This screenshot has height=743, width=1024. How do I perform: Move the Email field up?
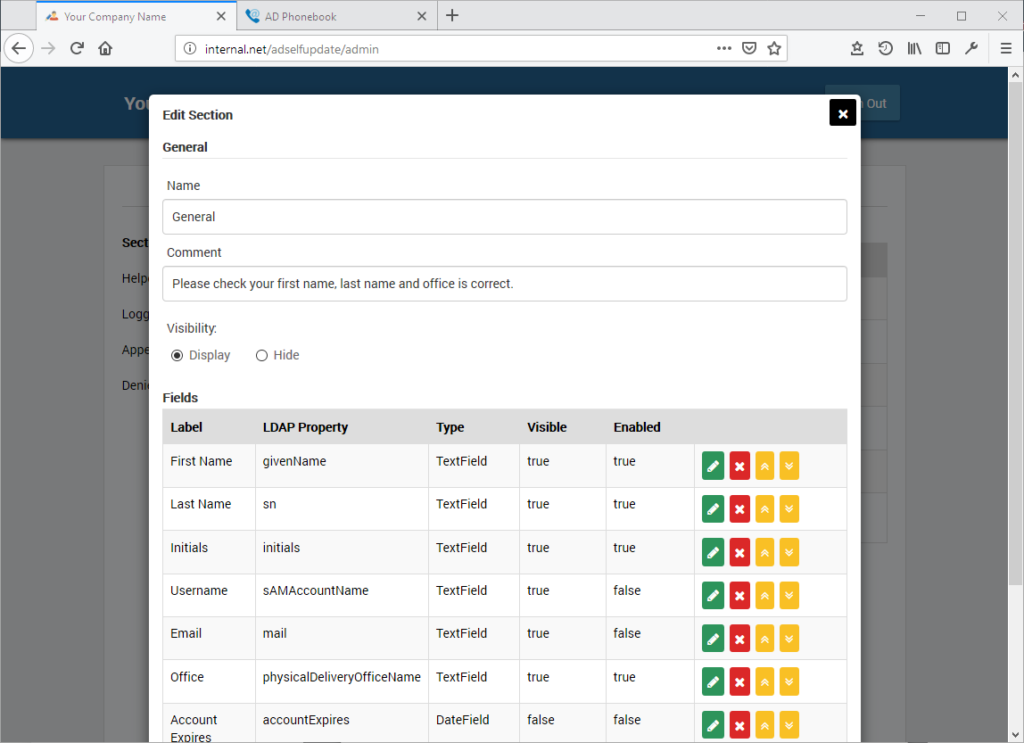pos(764,638)
